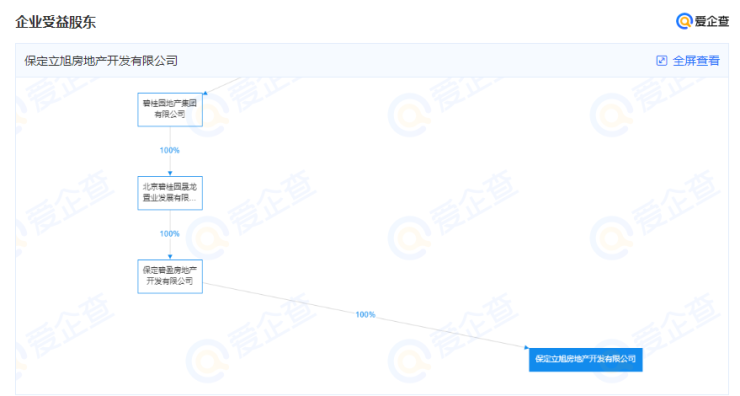Screen dimensions: 740x396
Task: Select the 北京碧桂园晟龙置业发展 node
Action: (x=170, y=193)
